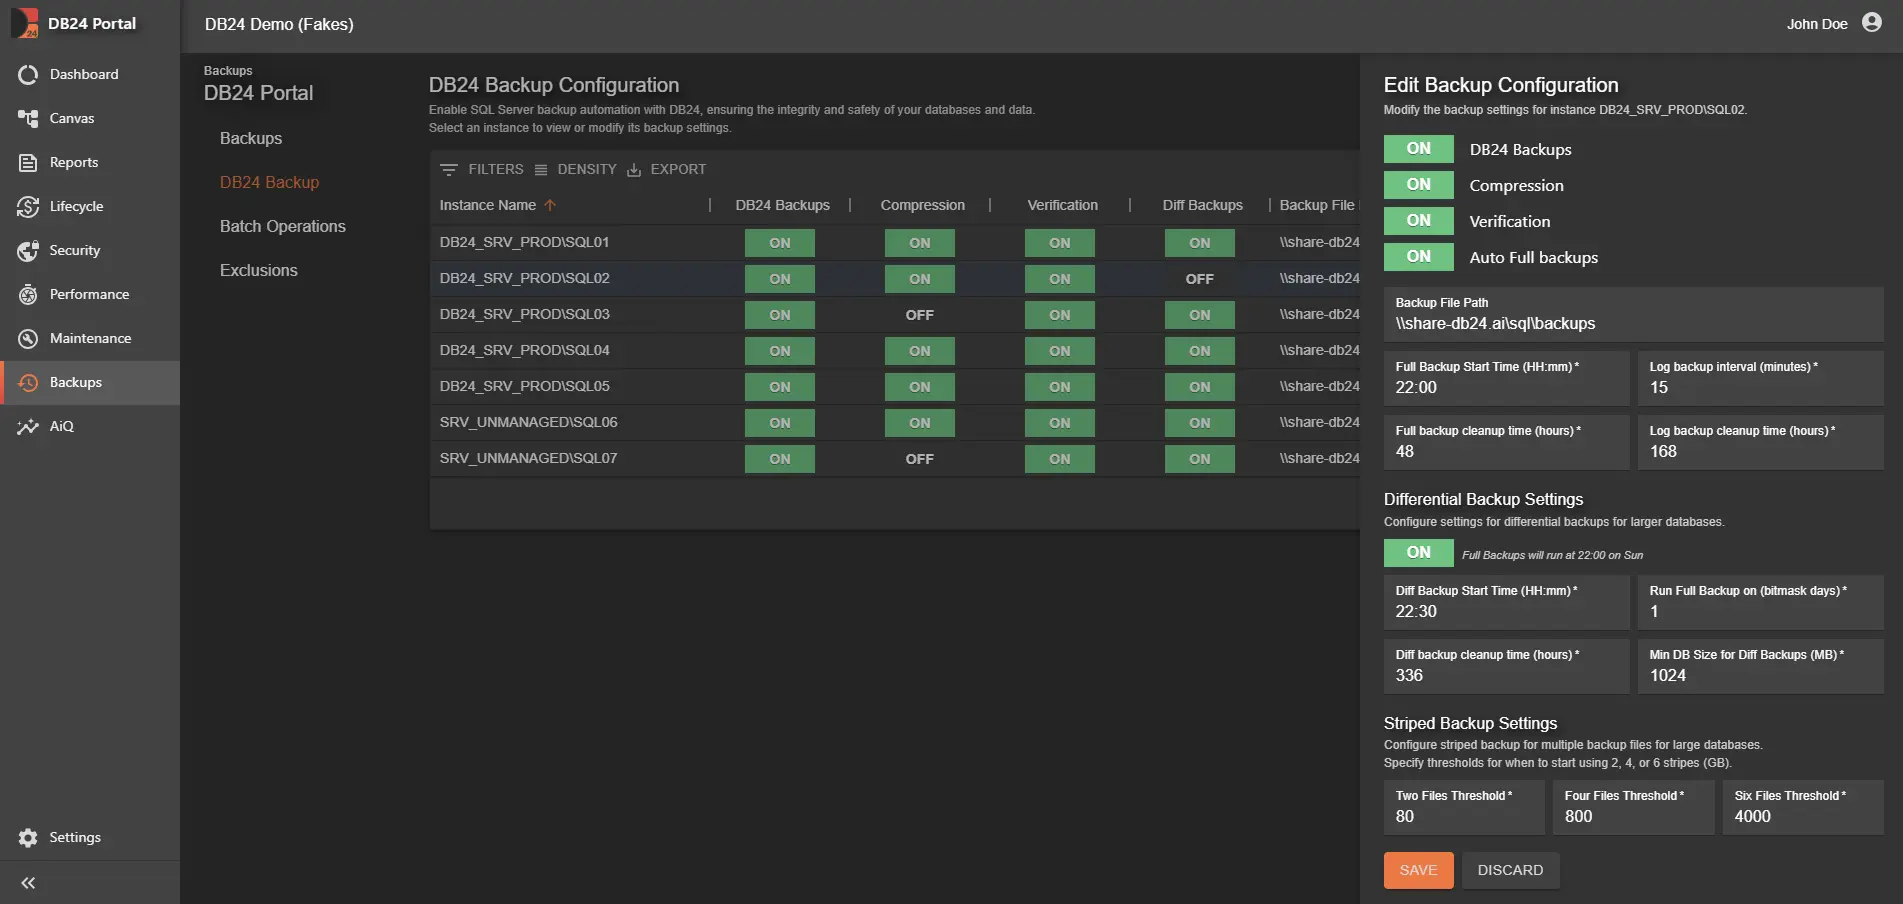
Task: Click the Backup File Path input field
Action: click(1632, 323)
